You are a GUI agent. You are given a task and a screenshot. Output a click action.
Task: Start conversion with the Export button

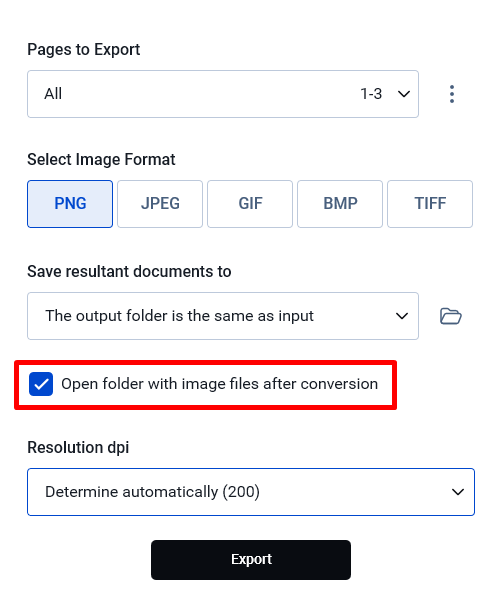click(x=251, y=560)
